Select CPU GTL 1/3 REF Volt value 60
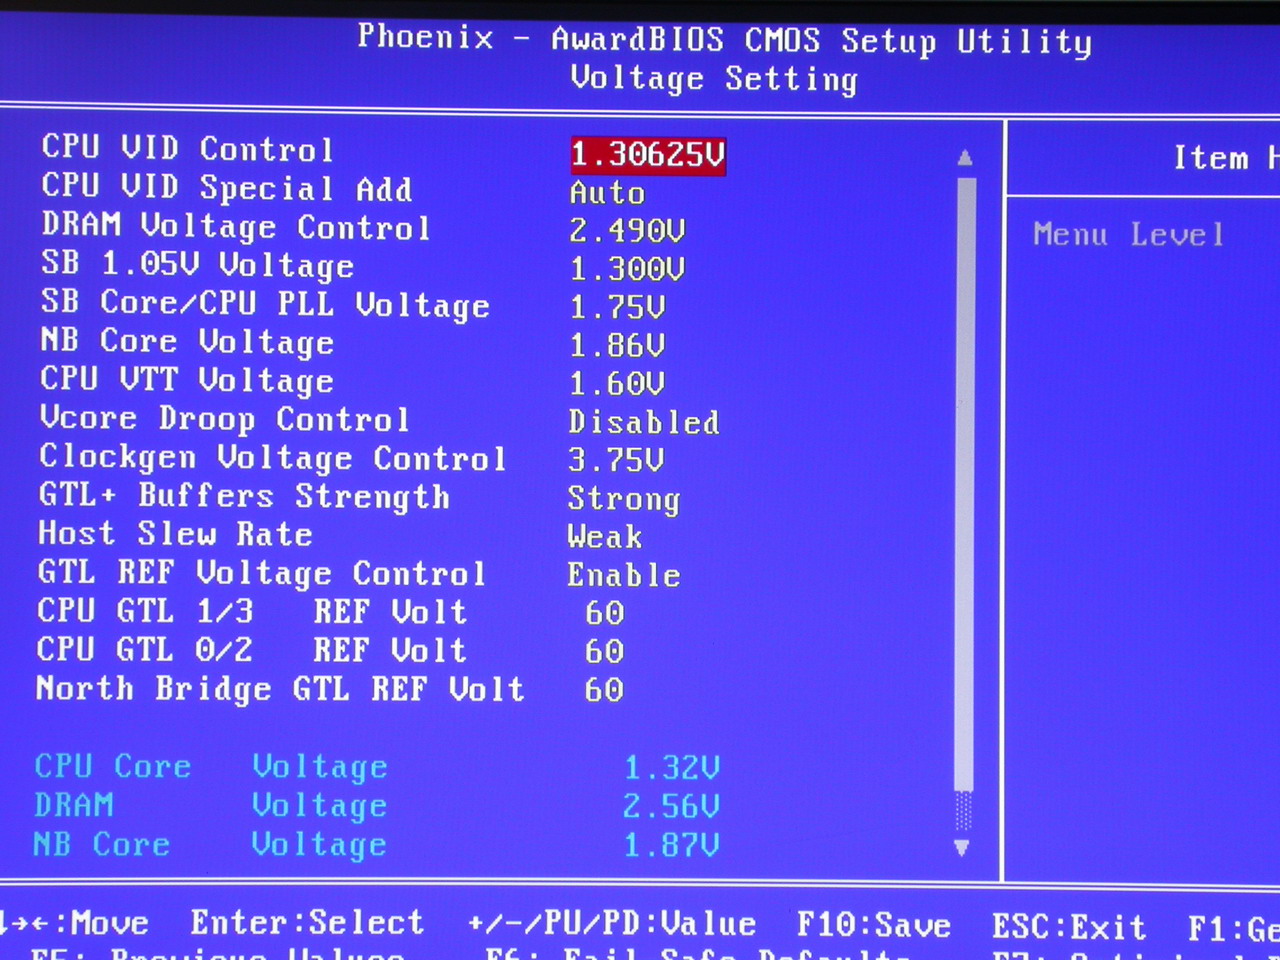 [605, 613]
